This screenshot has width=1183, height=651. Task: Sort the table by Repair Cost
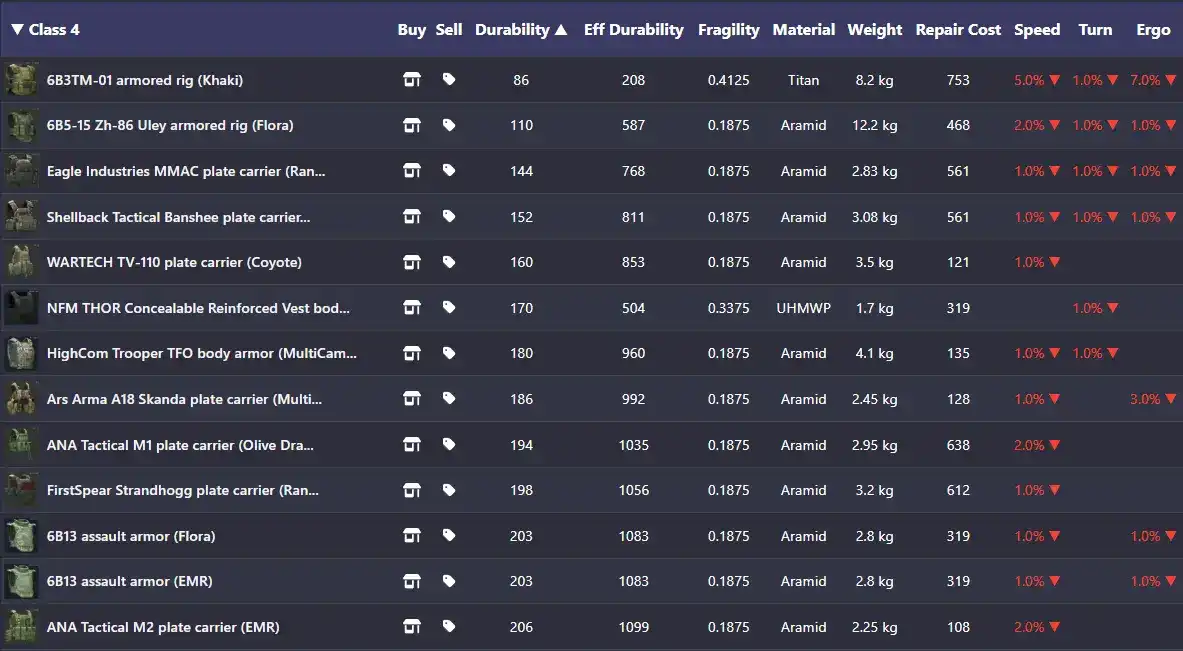pyautogui.click(x=957, y=29)
